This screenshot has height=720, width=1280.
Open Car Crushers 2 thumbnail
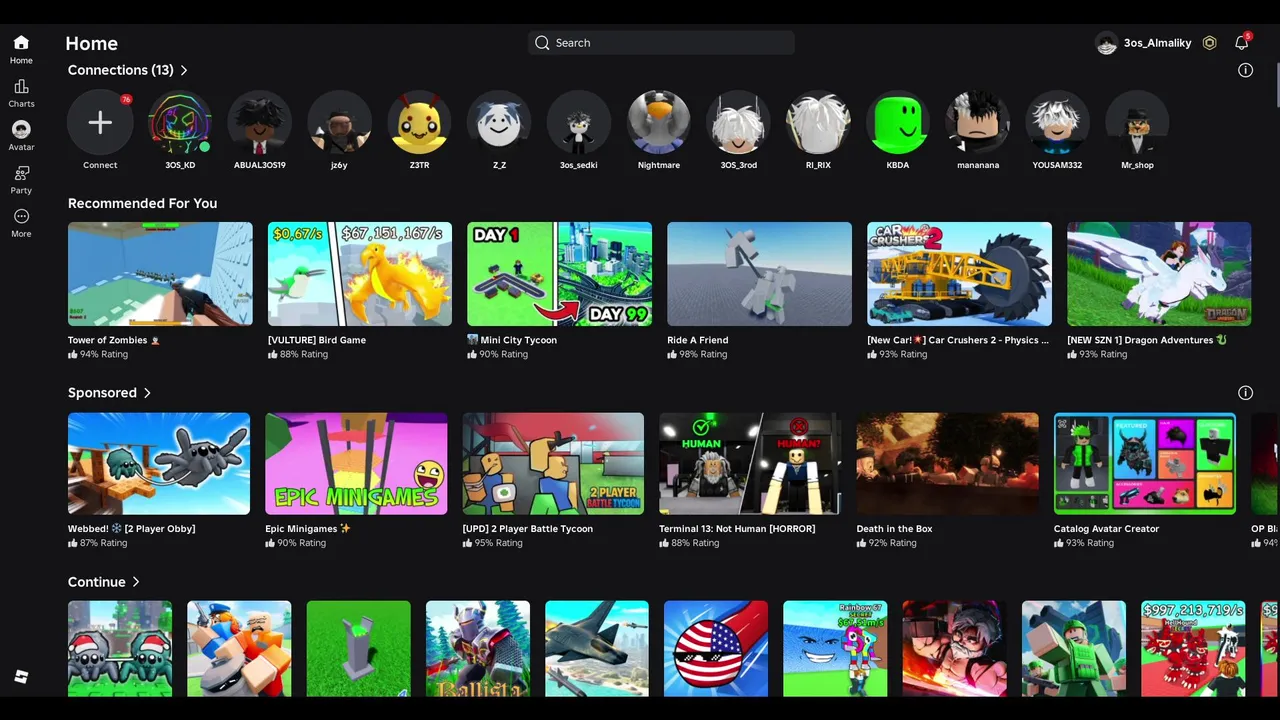point(959,274)
